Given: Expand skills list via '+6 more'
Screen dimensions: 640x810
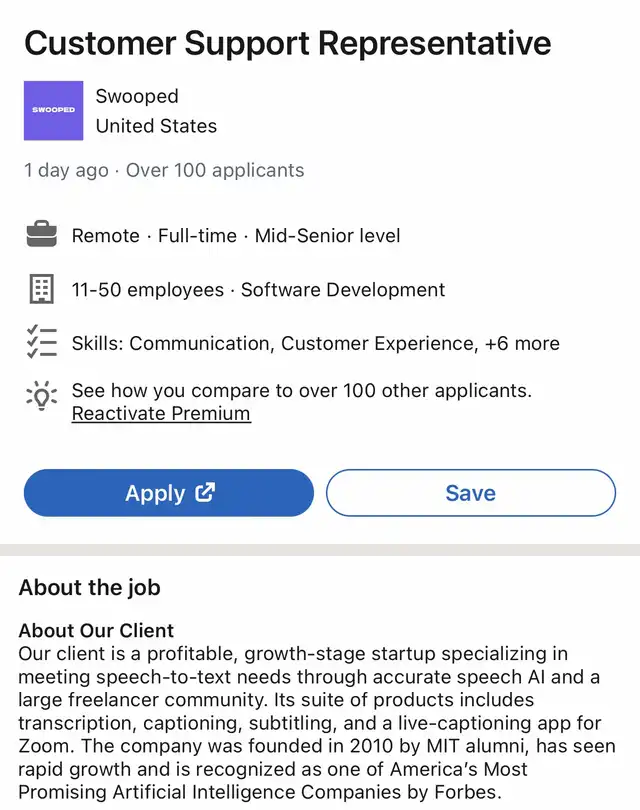Looking at the screenshot, I should [522, 343].
